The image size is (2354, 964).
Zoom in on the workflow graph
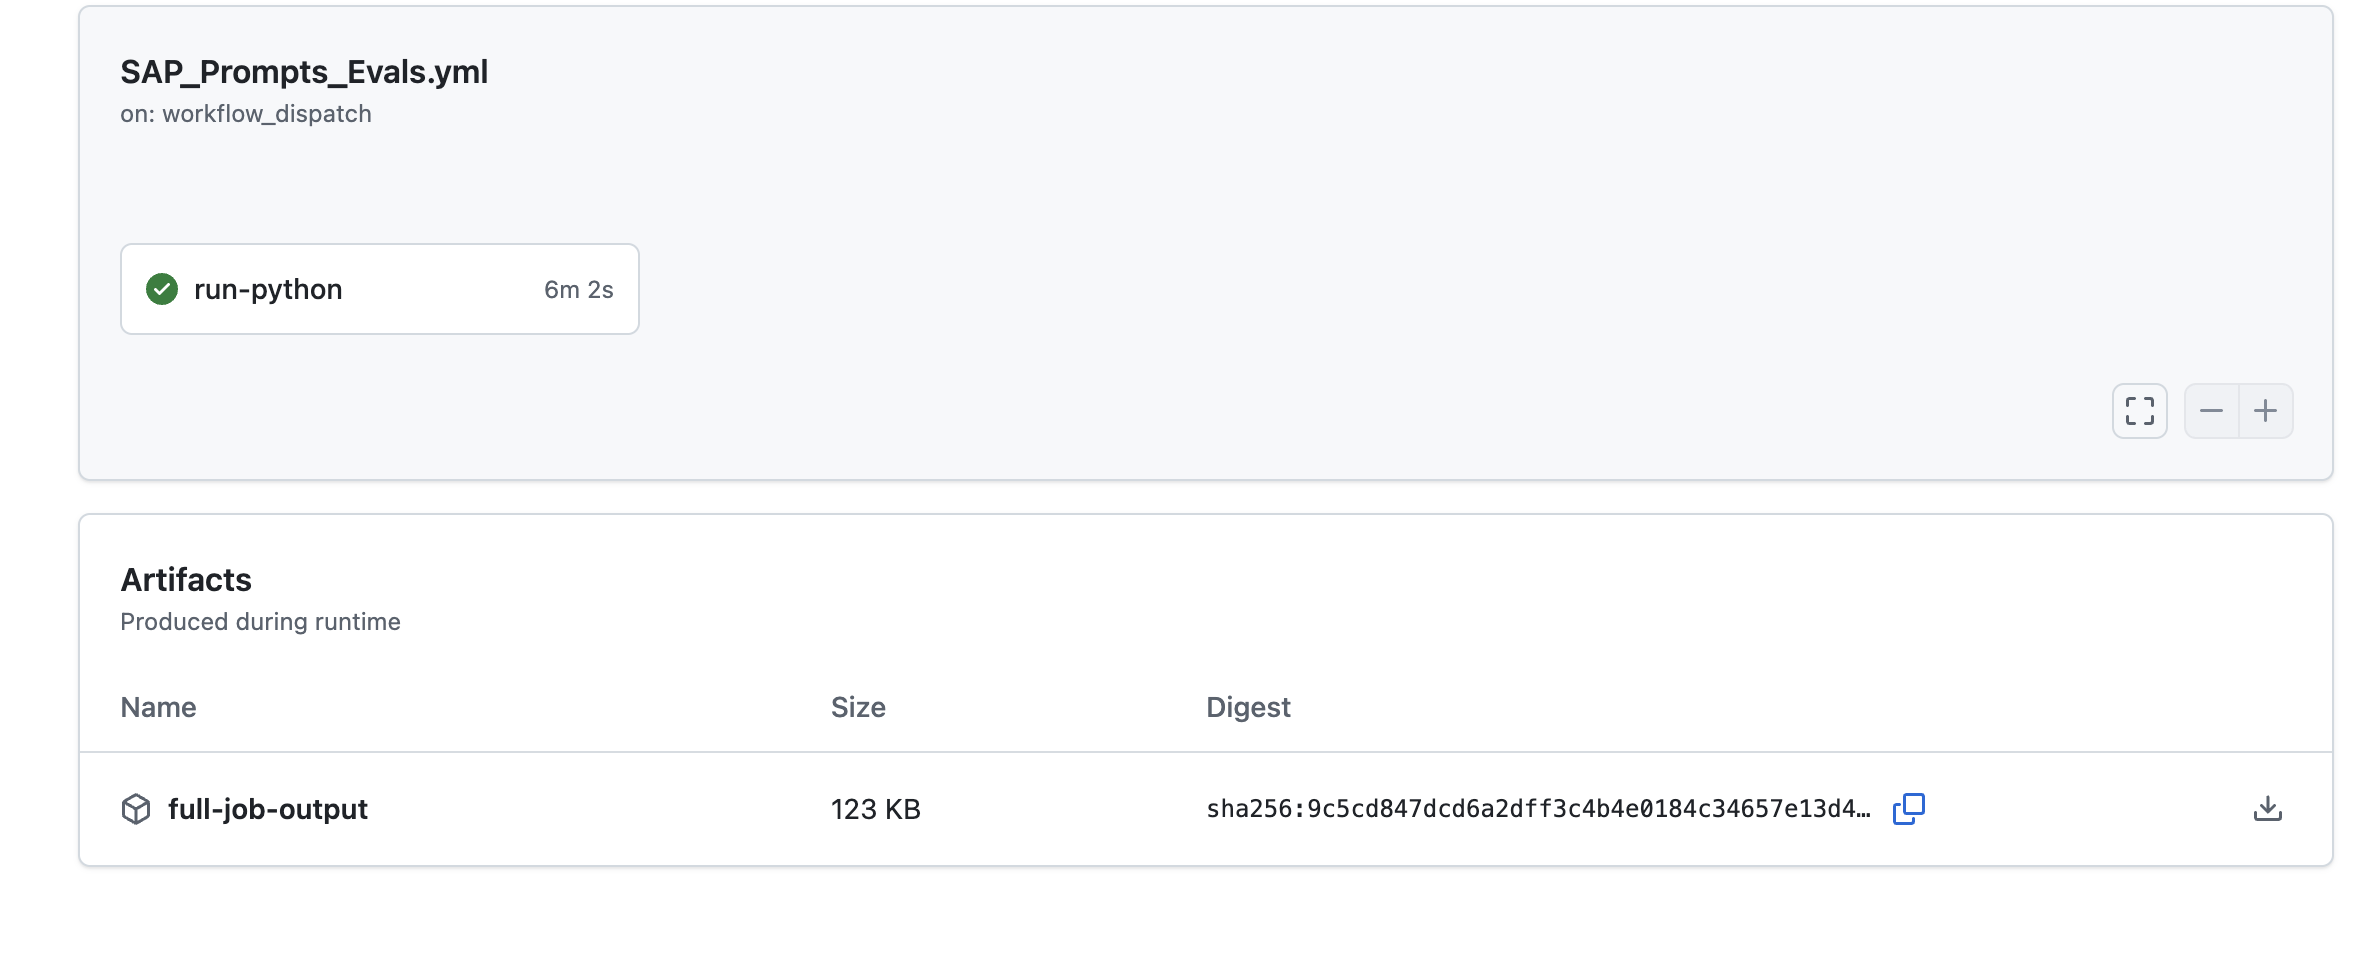pyautogui.click(x=2265, y=411)
